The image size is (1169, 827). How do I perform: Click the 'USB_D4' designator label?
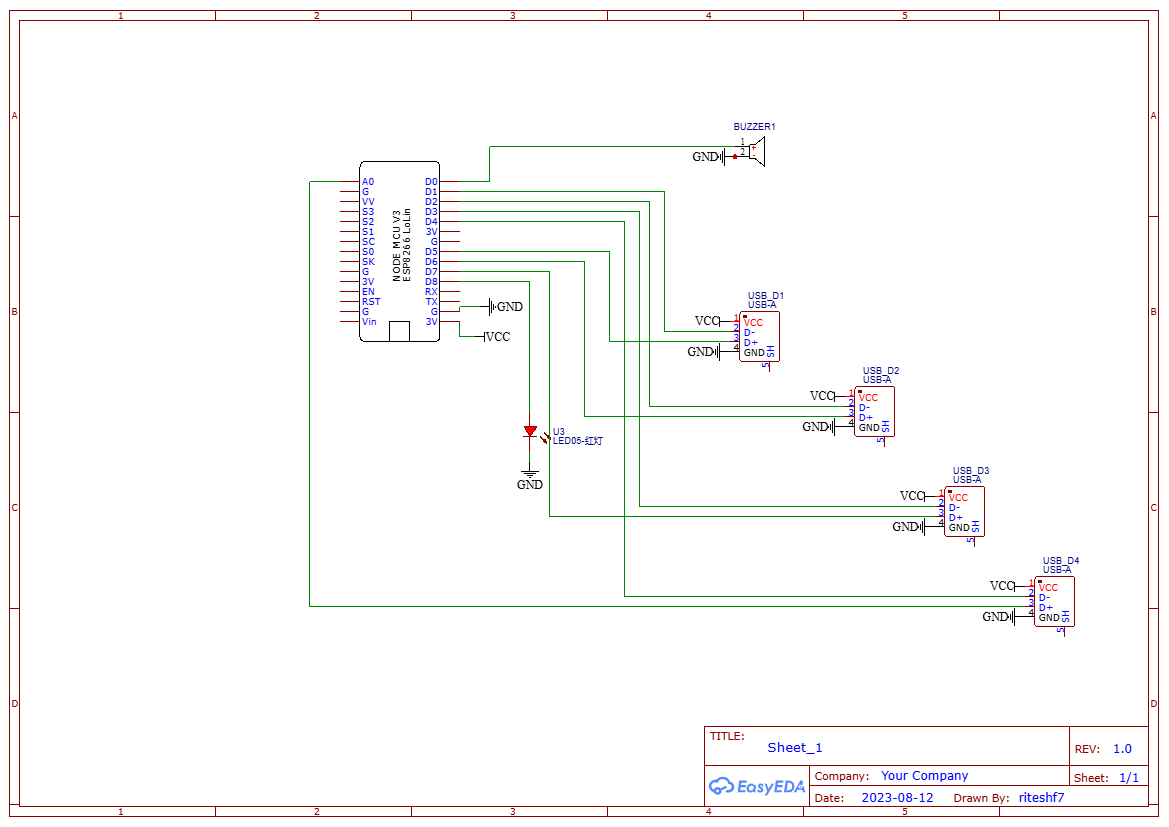[1061, 561]
